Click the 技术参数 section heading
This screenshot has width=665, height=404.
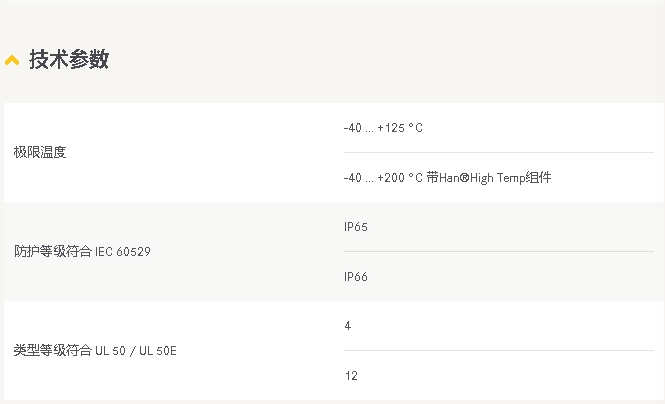(x=68, y=60)
